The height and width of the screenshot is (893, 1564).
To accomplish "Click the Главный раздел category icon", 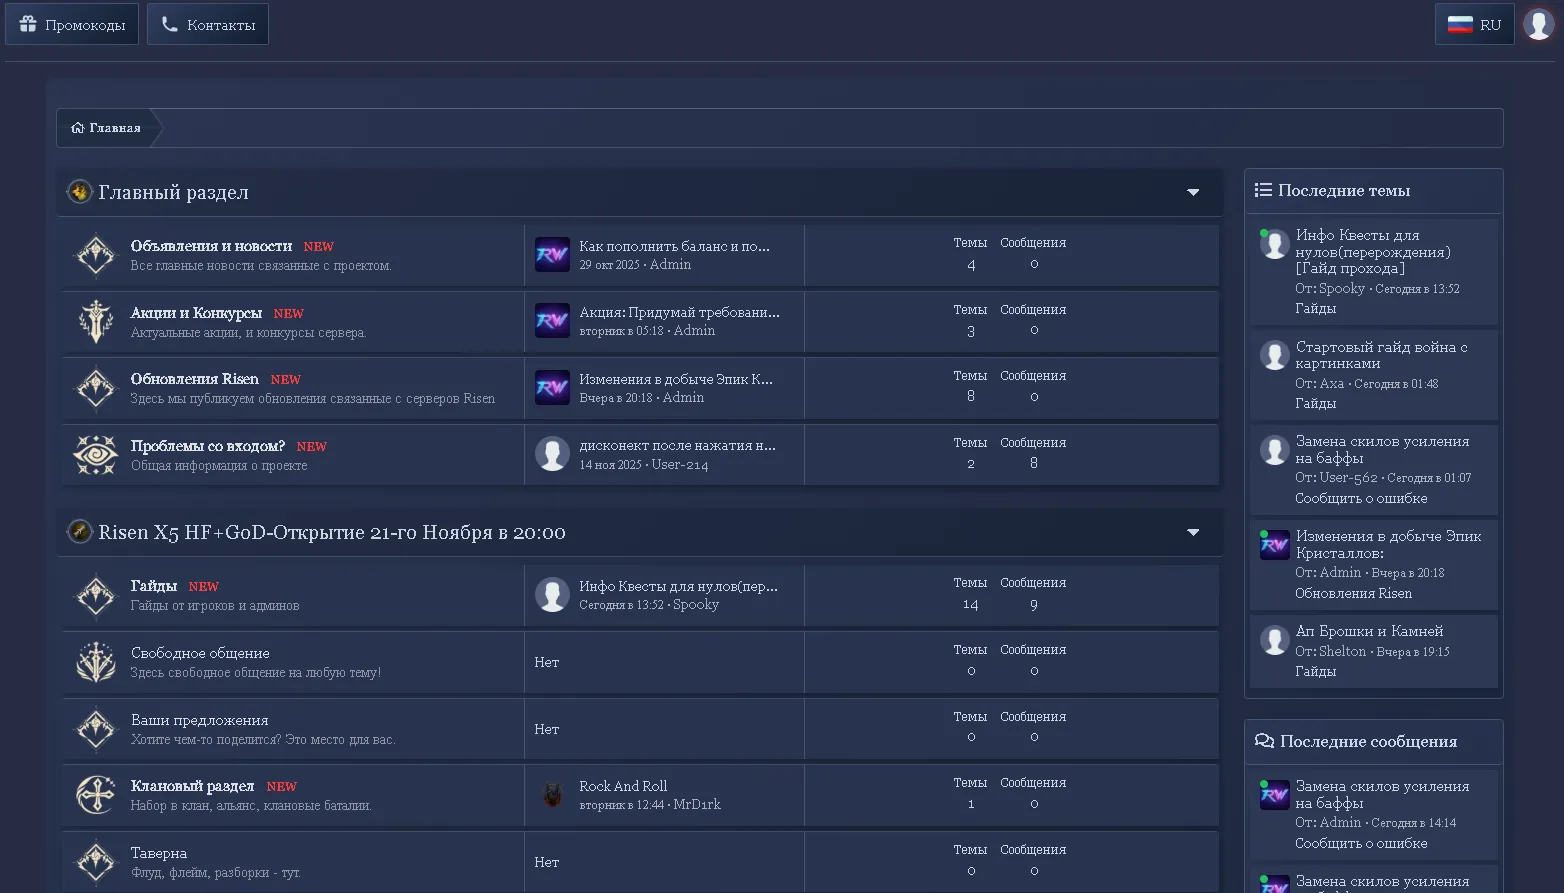I will pos(79,191).
